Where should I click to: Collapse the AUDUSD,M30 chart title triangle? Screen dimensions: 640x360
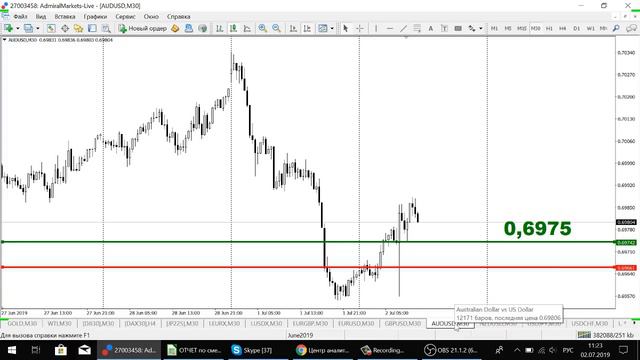[x=4, y=40]
